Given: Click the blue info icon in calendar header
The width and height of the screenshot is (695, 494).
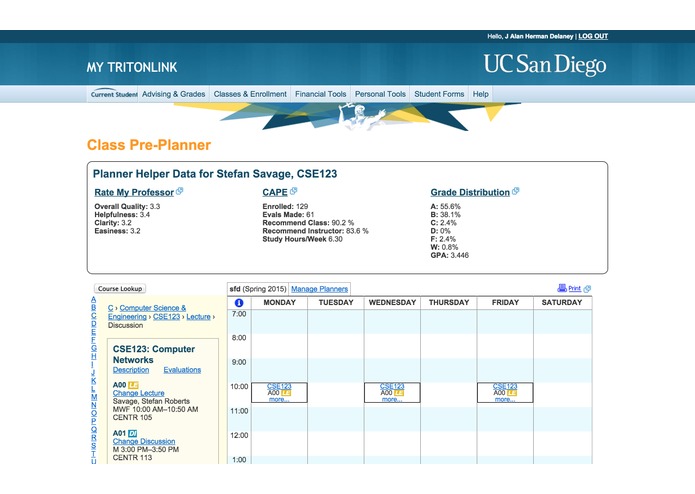Looking at the screenshot, I should [x=239, y=303].
